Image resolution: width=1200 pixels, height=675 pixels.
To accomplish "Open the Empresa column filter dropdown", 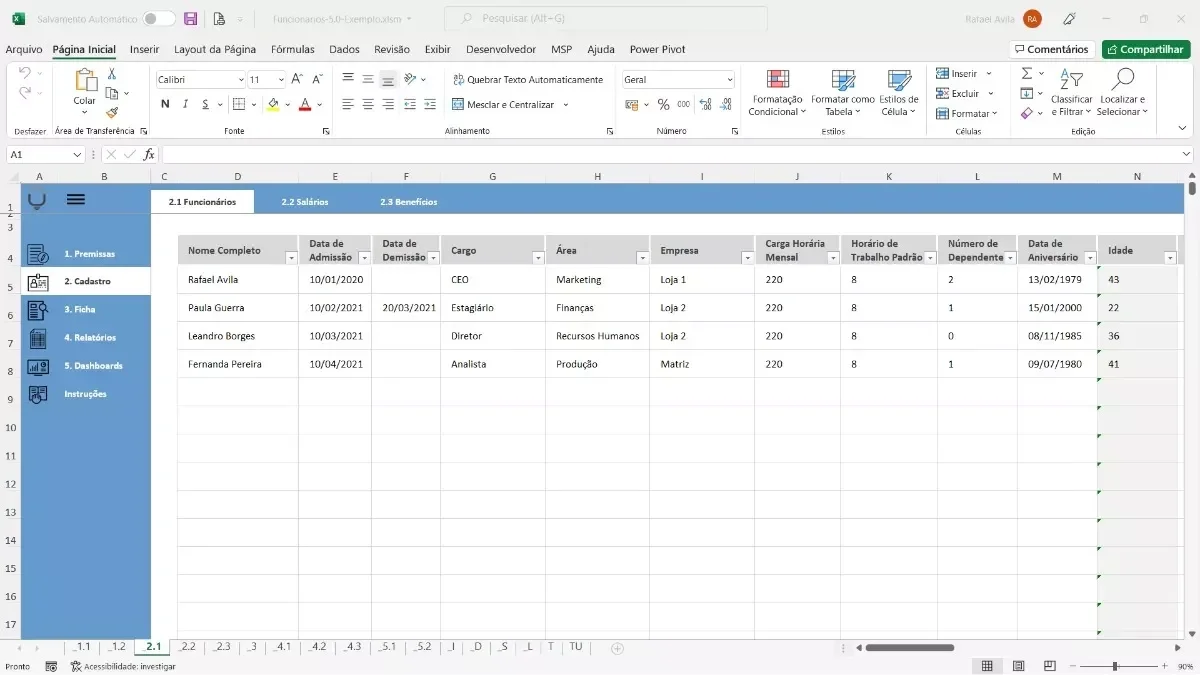I will point(747,258).
